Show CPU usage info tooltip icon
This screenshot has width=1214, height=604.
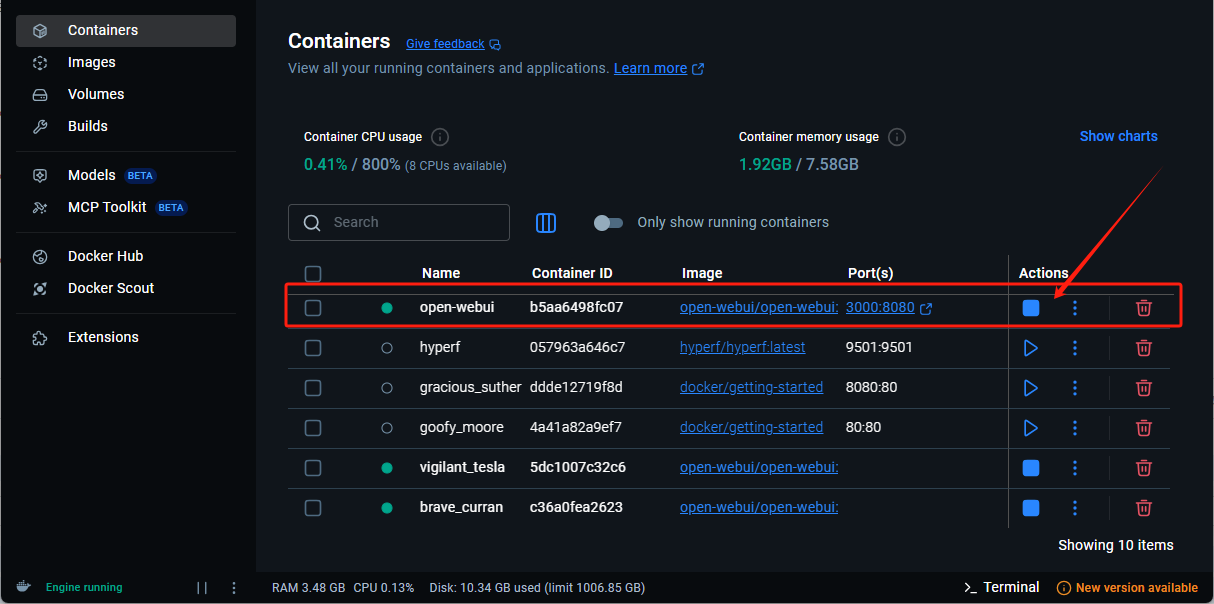440,137
